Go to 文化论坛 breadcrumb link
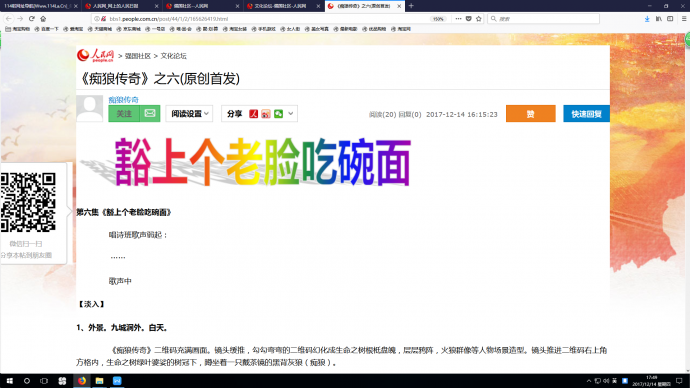This screenshot has width=690, height=388. [x=173, y=56]
